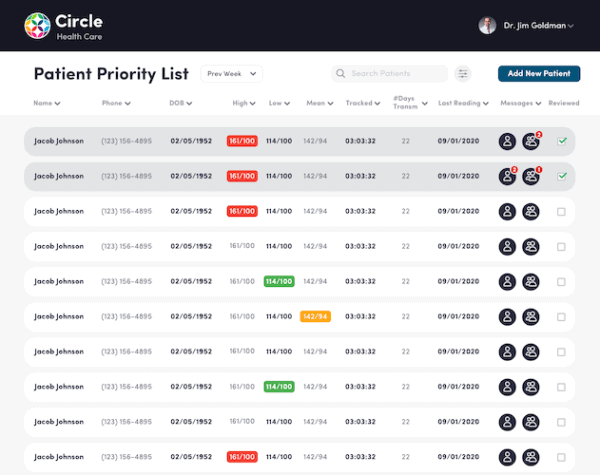Open group message icon in fourth row

531,246
